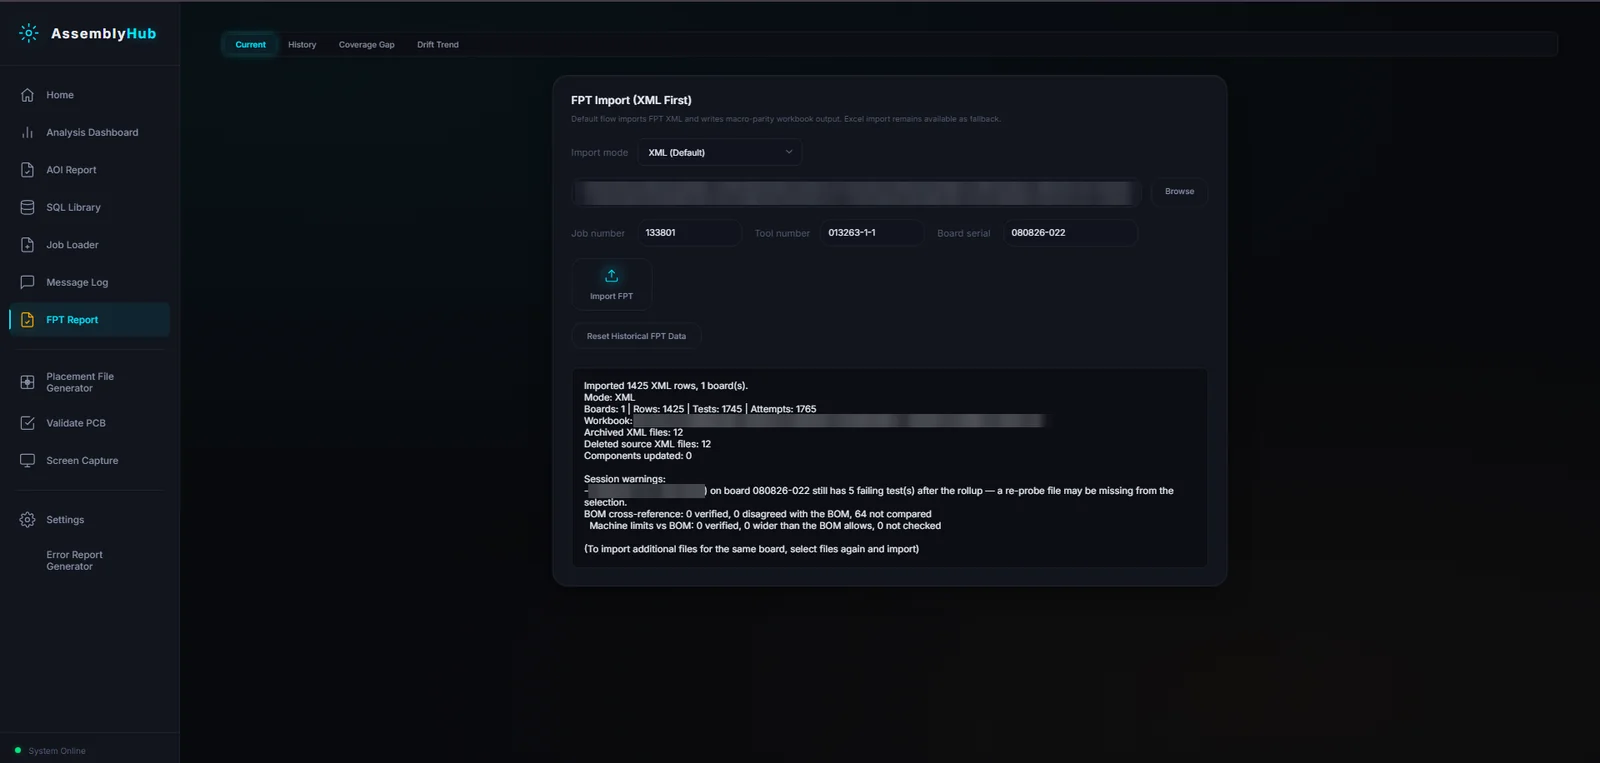
Task: Click the green System Online status dot
Action: coord(18,750)
